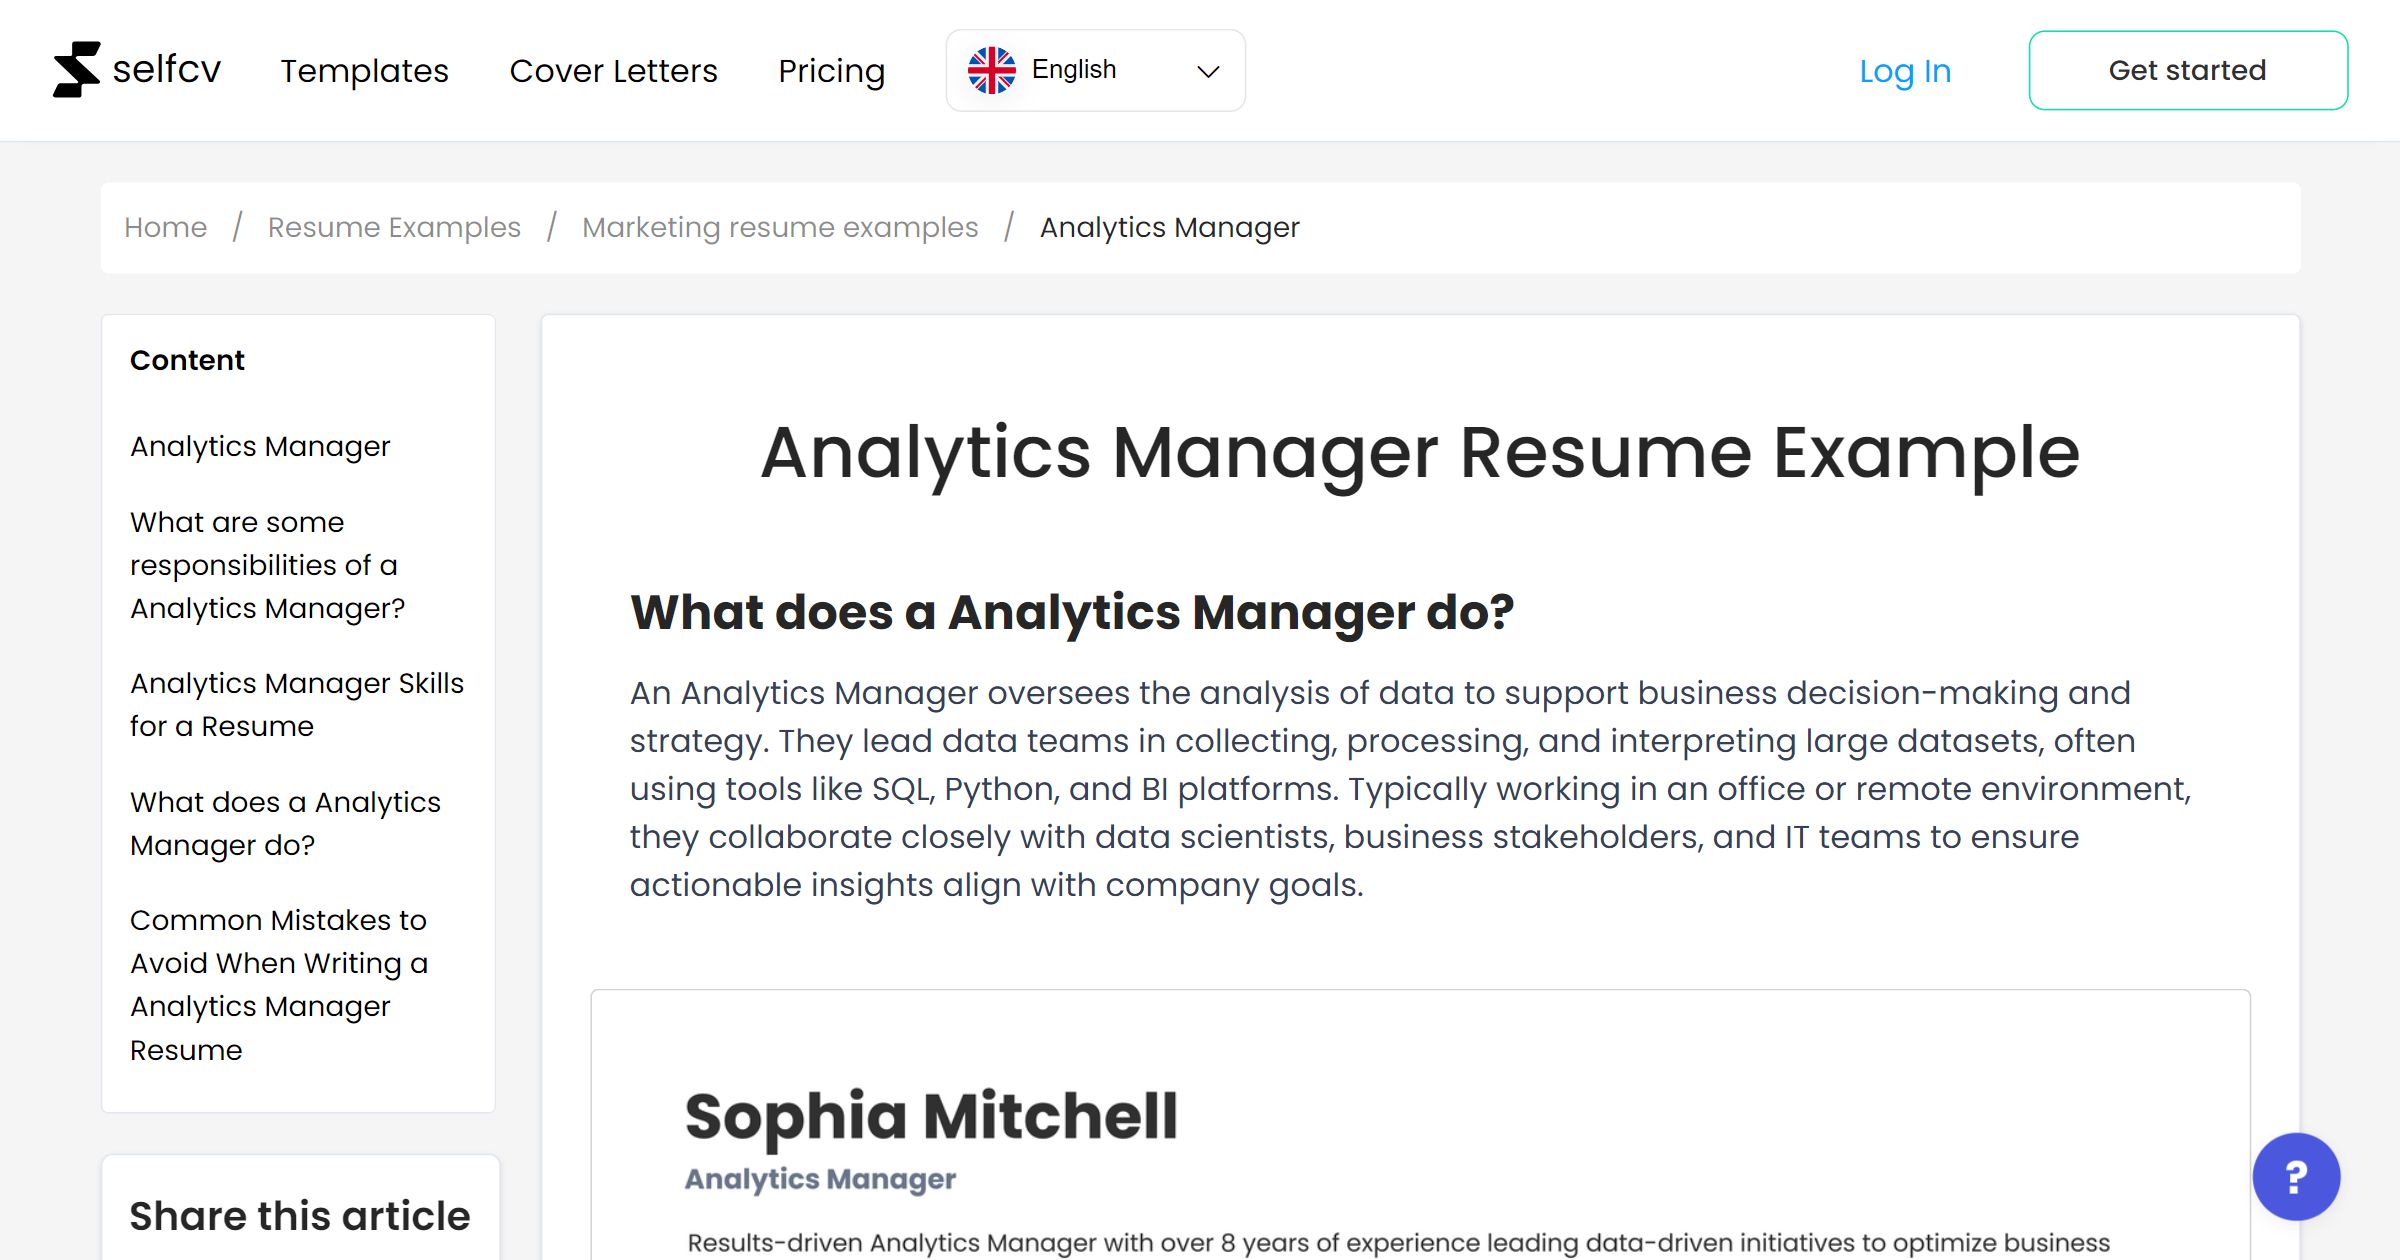Image resolution: width=2400 pixels, height=1260 pixels.
Task: Navigate to Home via breadcrumb
Action: pos(165,227)
